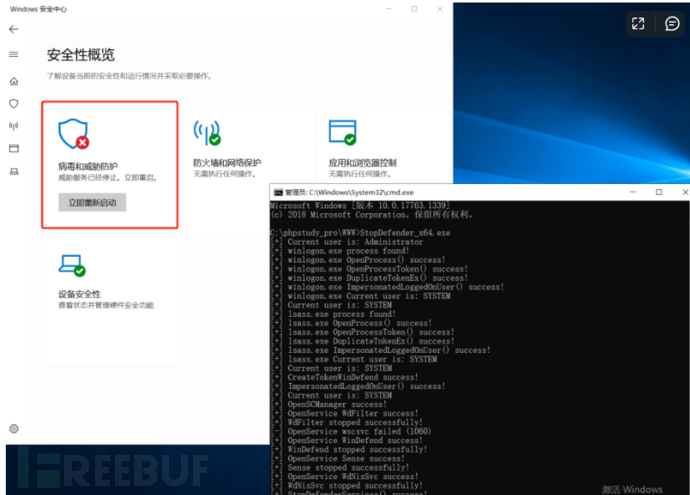Click the cmd.exe window title text
Image resolution: width=690 pixels, height=495 pixels.
click(349, 192)
